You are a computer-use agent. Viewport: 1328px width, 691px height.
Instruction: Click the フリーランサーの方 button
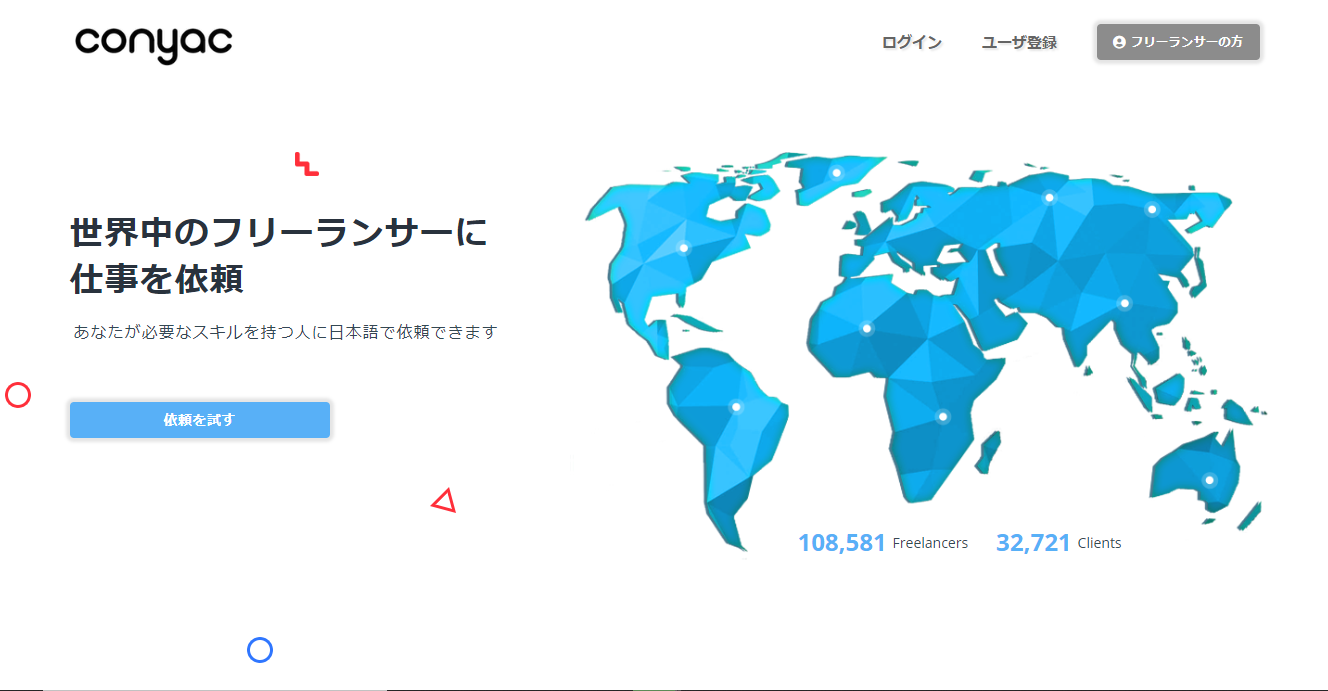(1178, 42)
